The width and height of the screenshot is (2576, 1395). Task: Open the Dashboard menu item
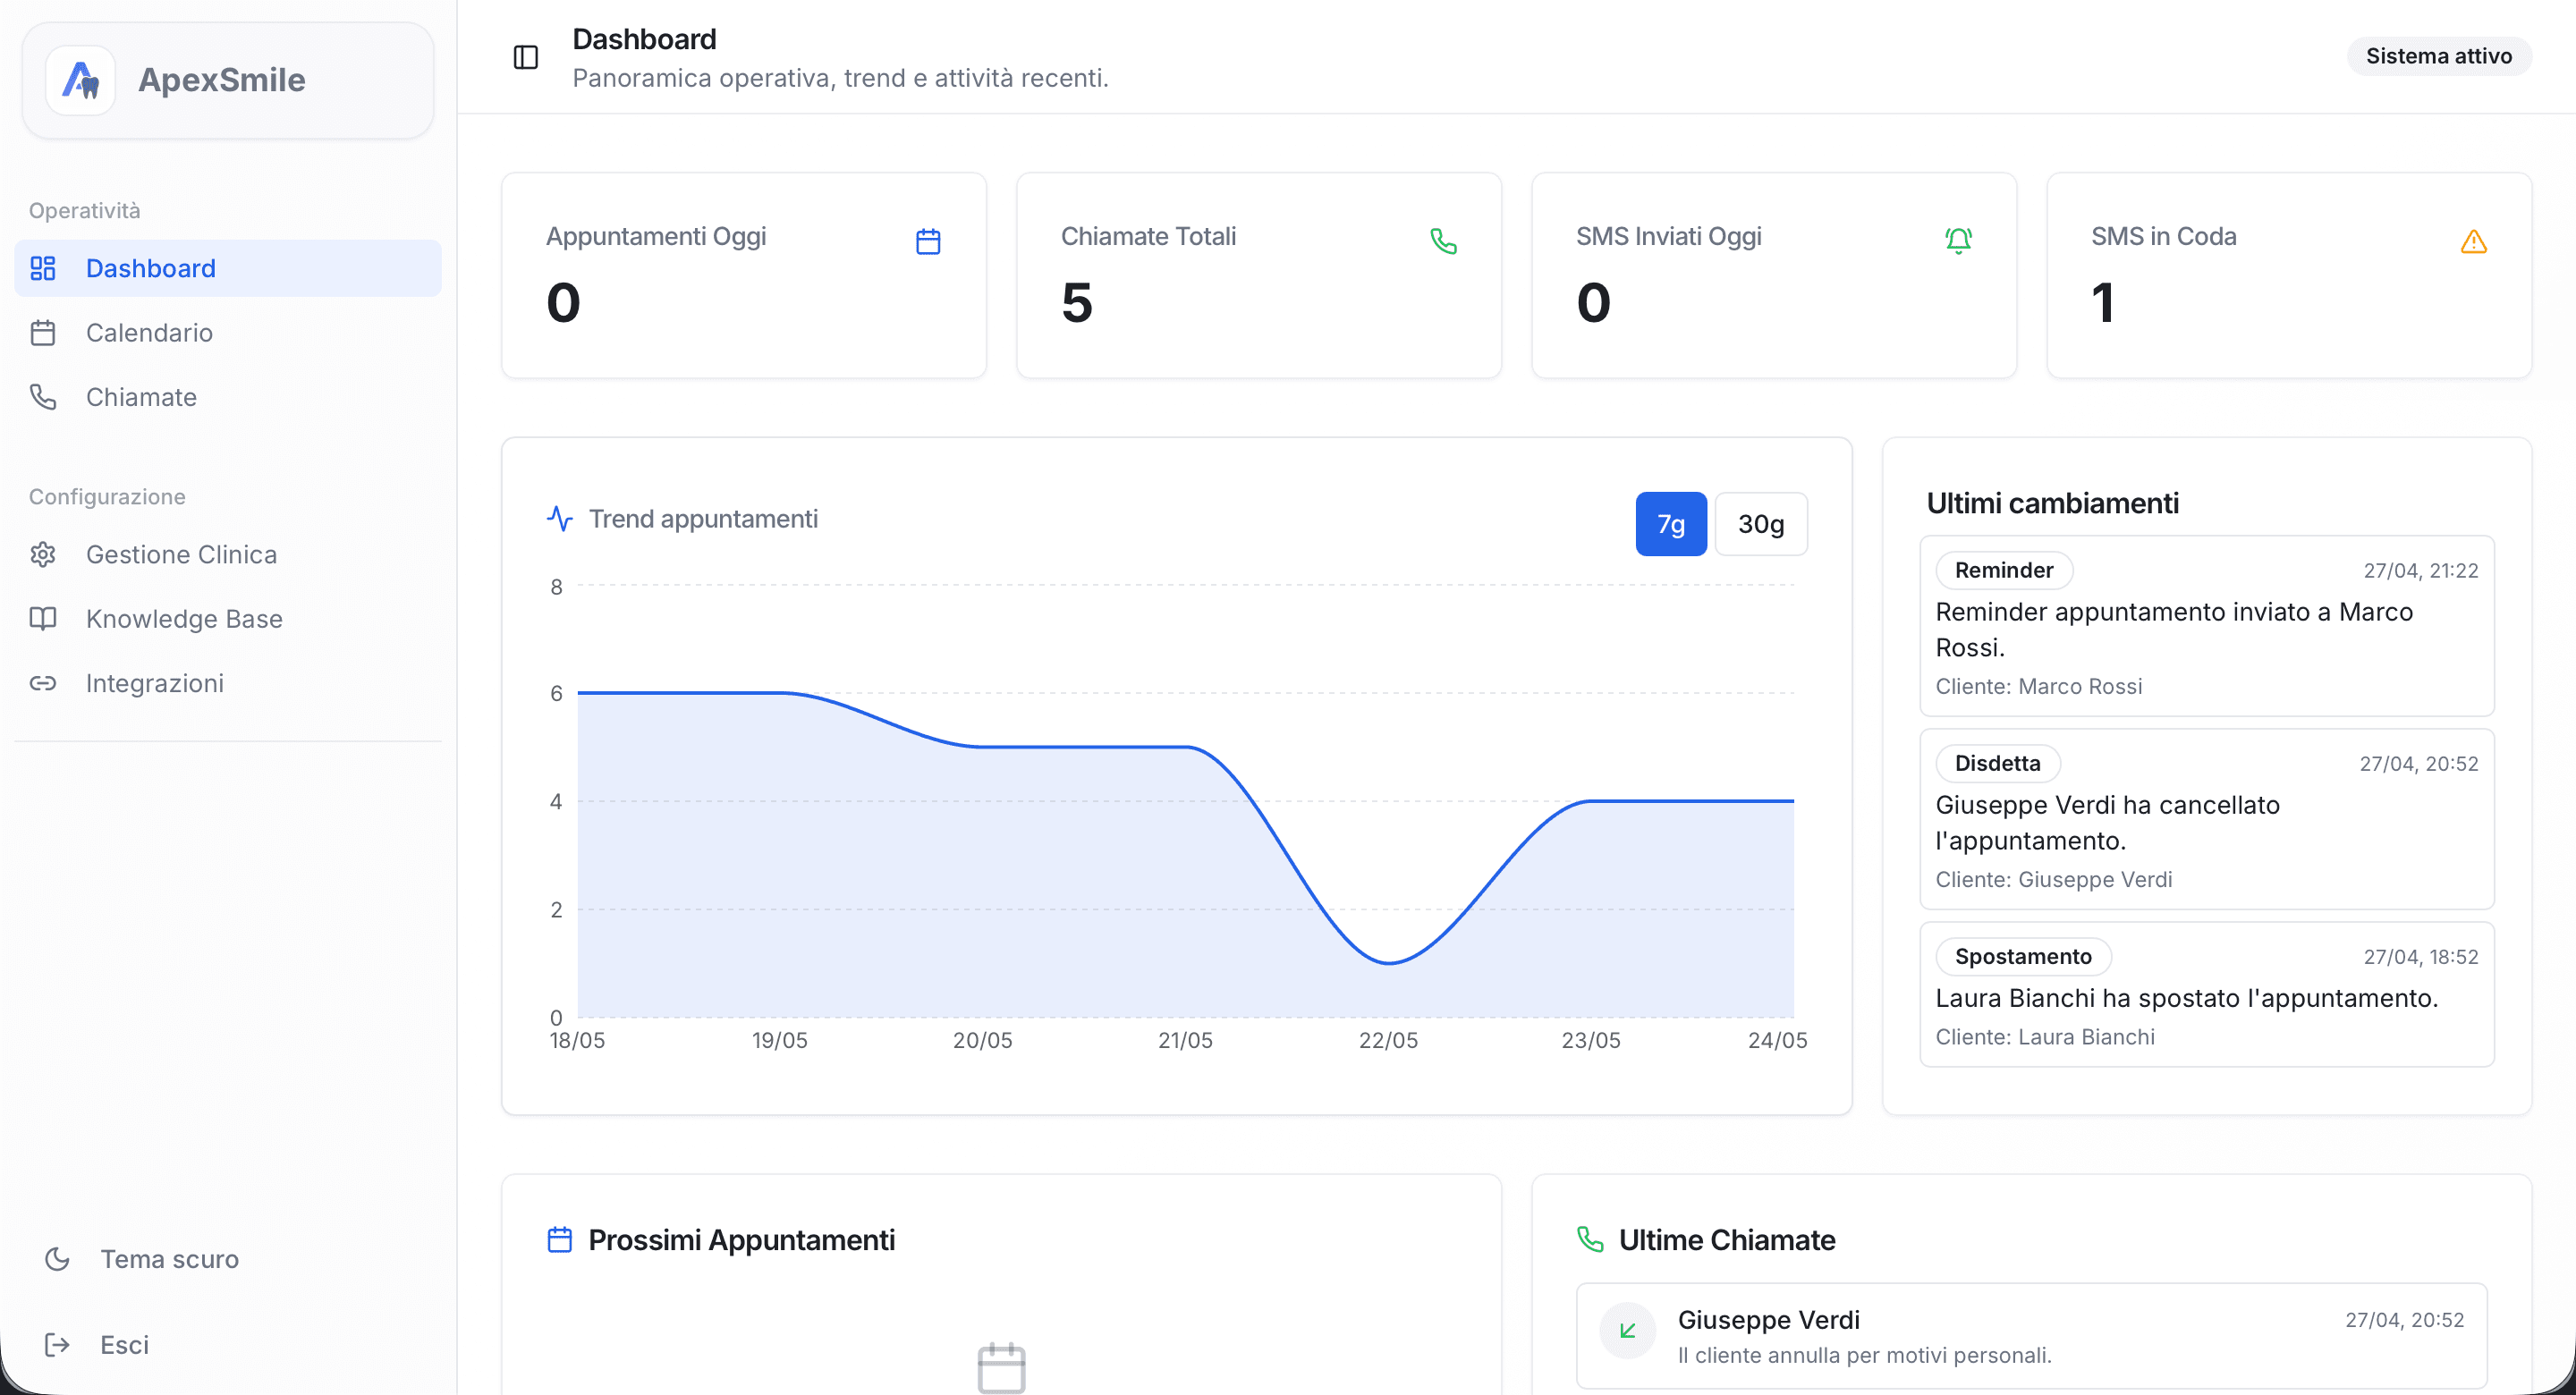[x=228, y=268]
